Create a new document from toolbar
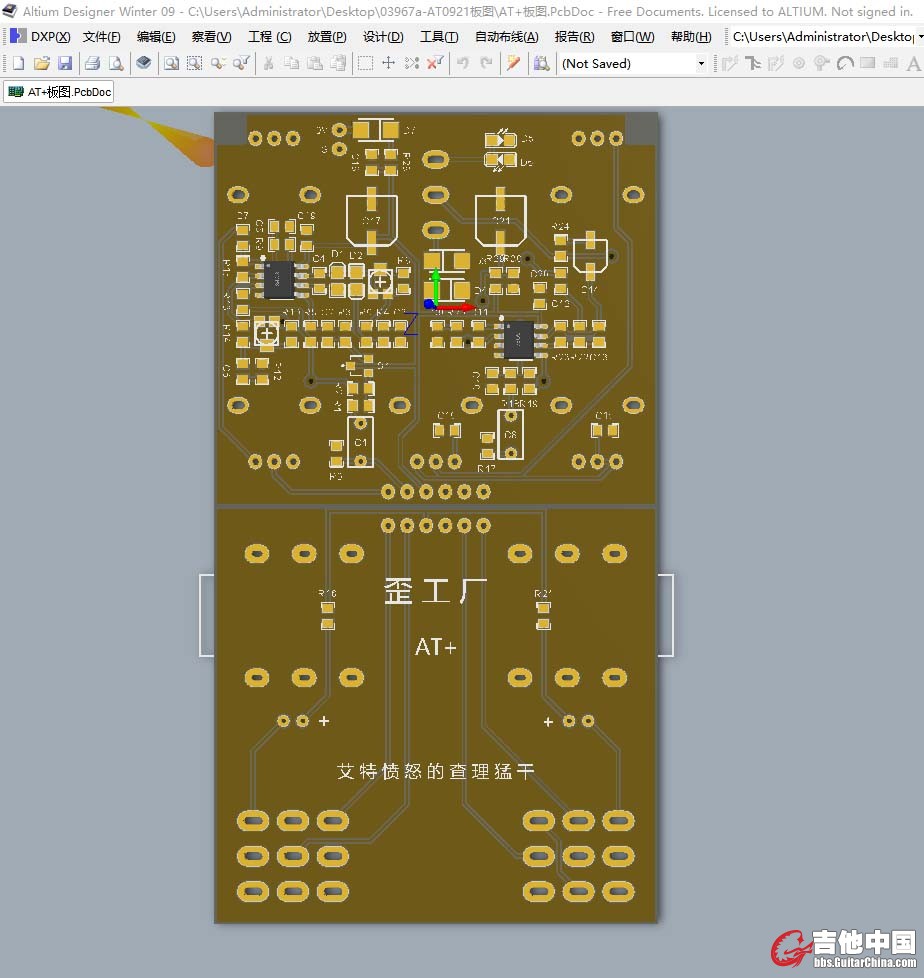The width and height of the screenshot is (924, 978). pos(18,63)
